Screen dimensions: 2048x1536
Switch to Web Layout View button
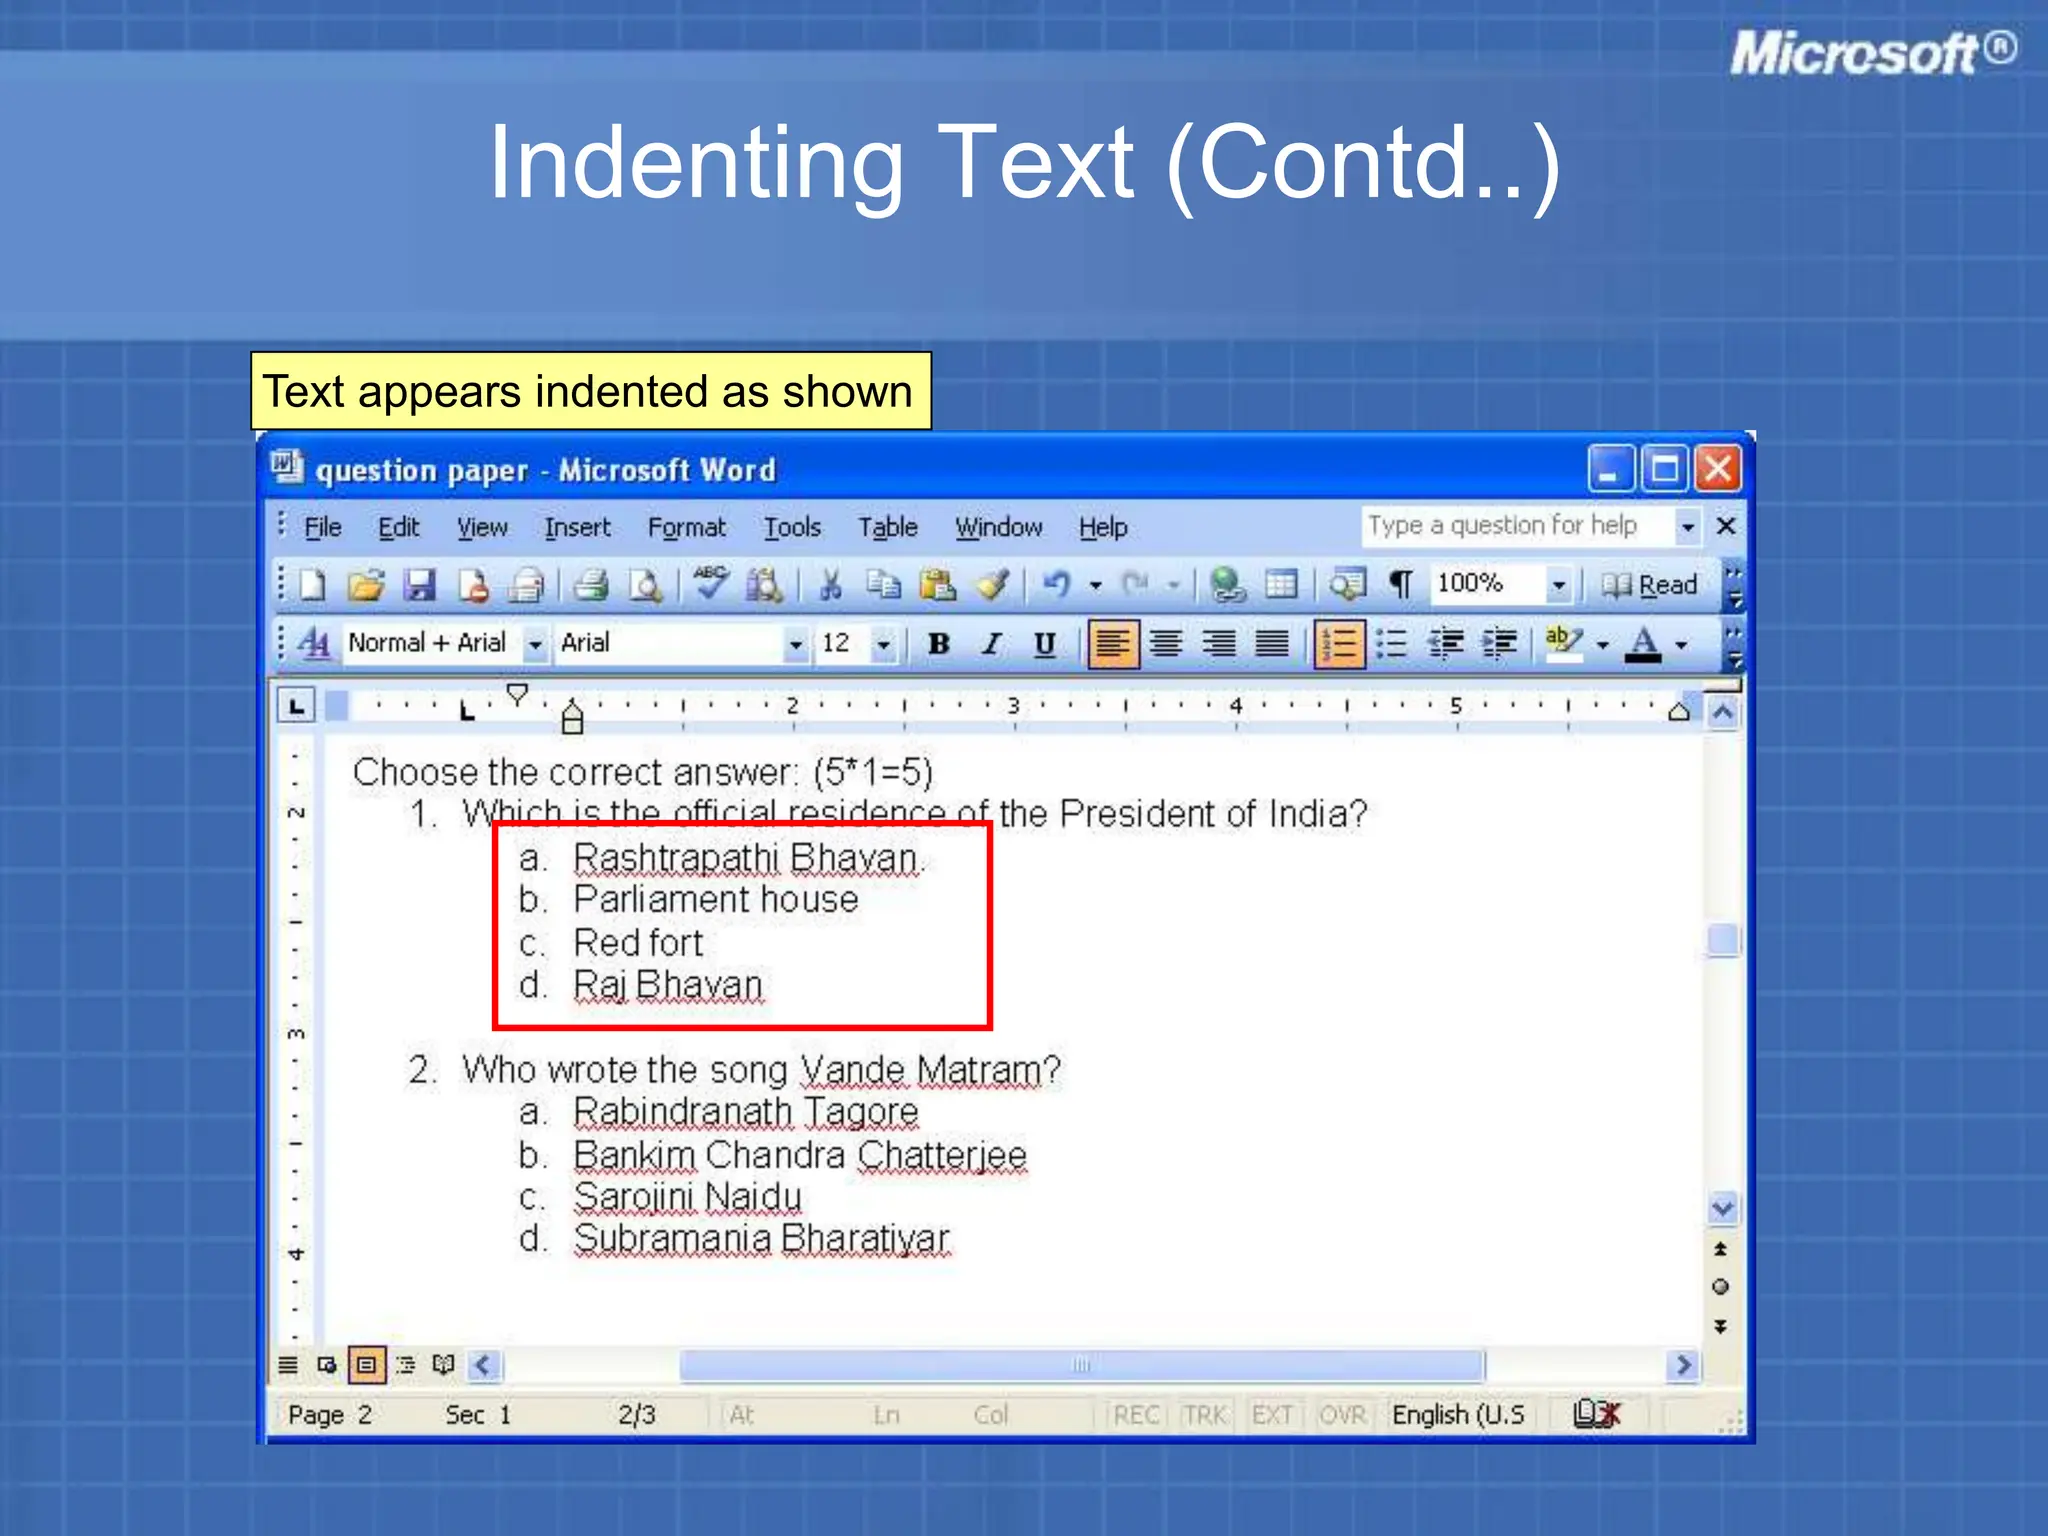click(327, 1364)
